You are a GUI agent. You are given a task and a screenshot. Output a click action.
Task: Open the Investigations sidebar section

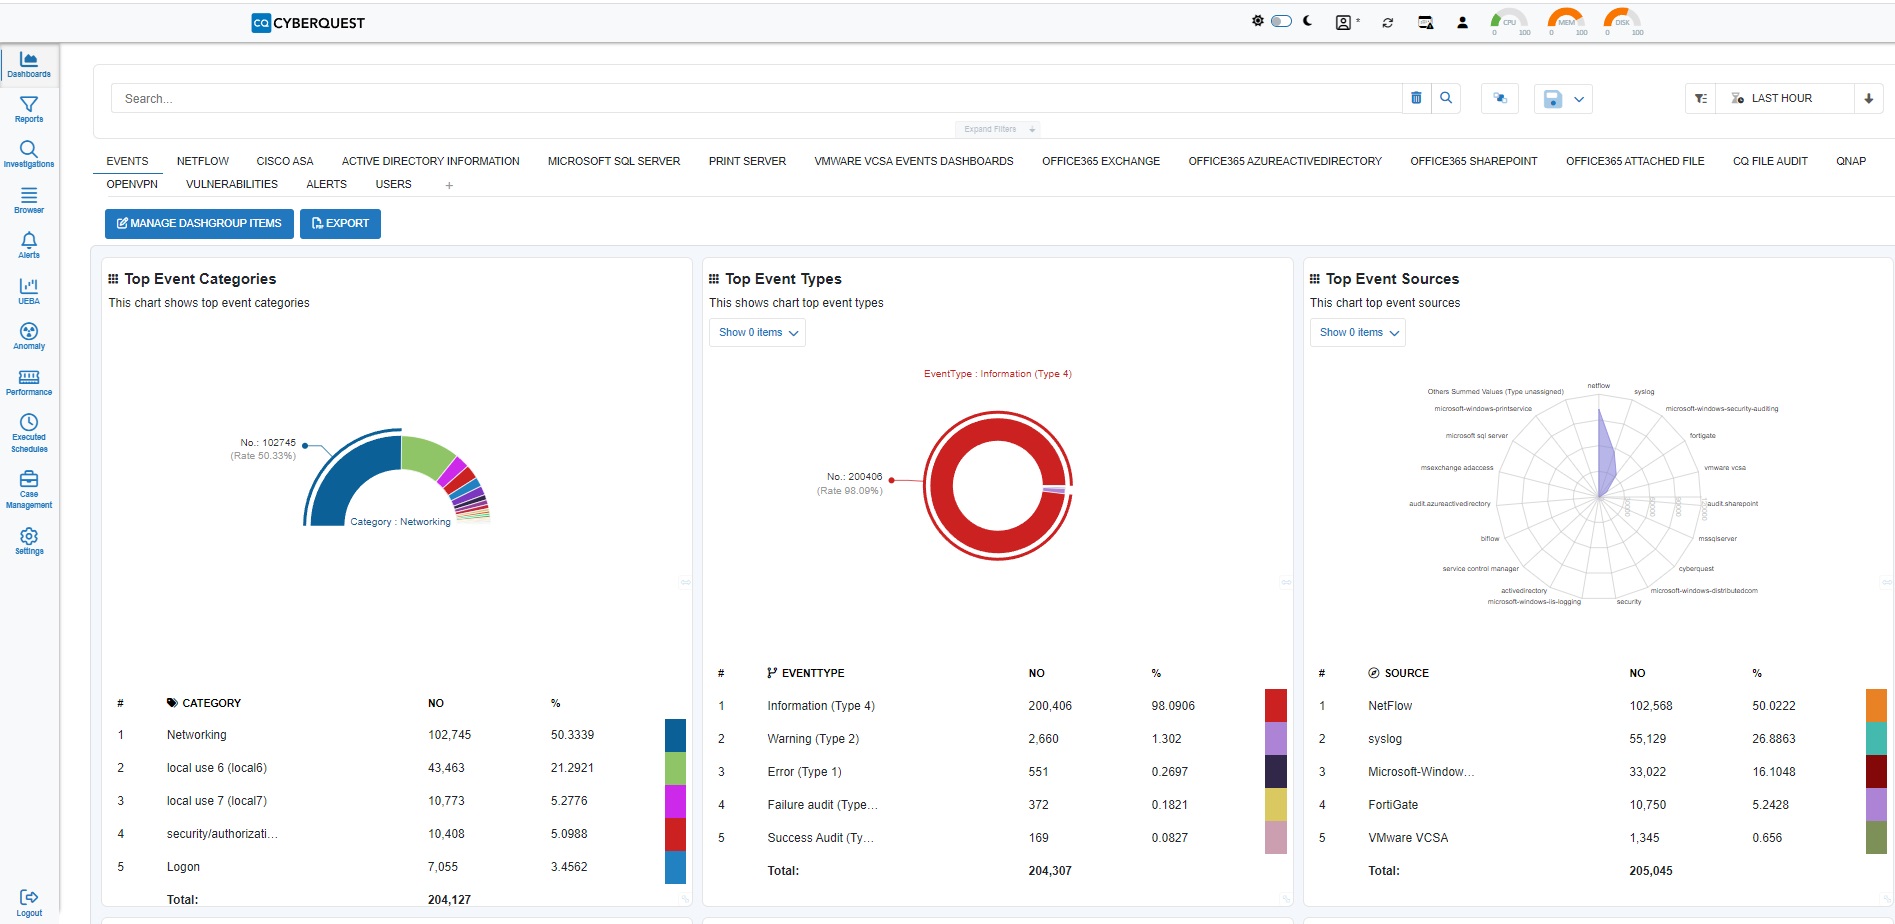click(29, 154)
